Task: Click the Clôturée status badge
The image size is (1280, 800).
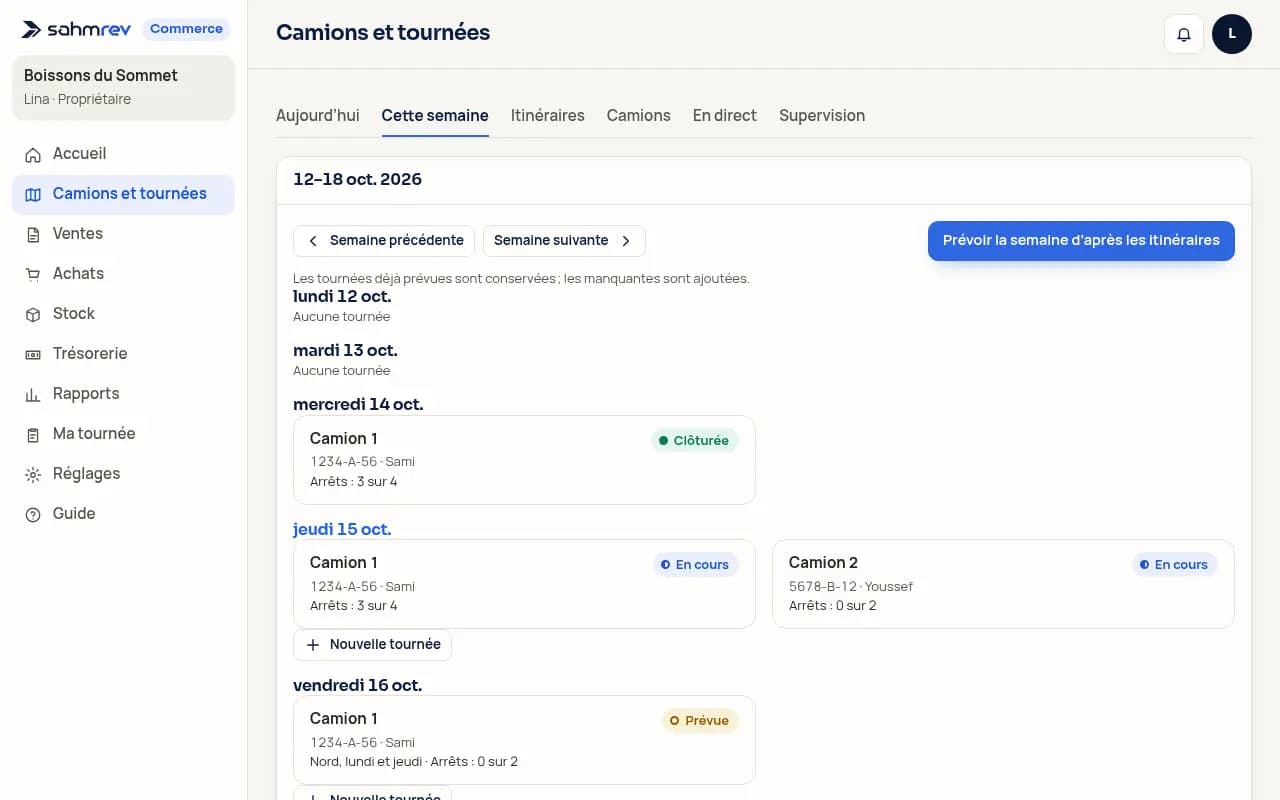Action: 695,441
